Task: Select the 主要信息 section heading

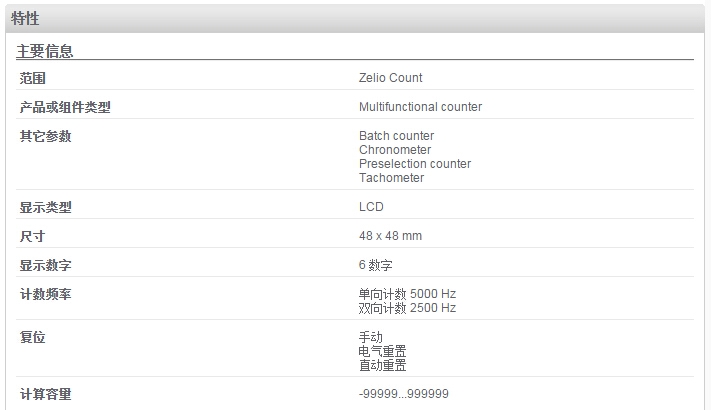Action: click(x=44, y=51)
